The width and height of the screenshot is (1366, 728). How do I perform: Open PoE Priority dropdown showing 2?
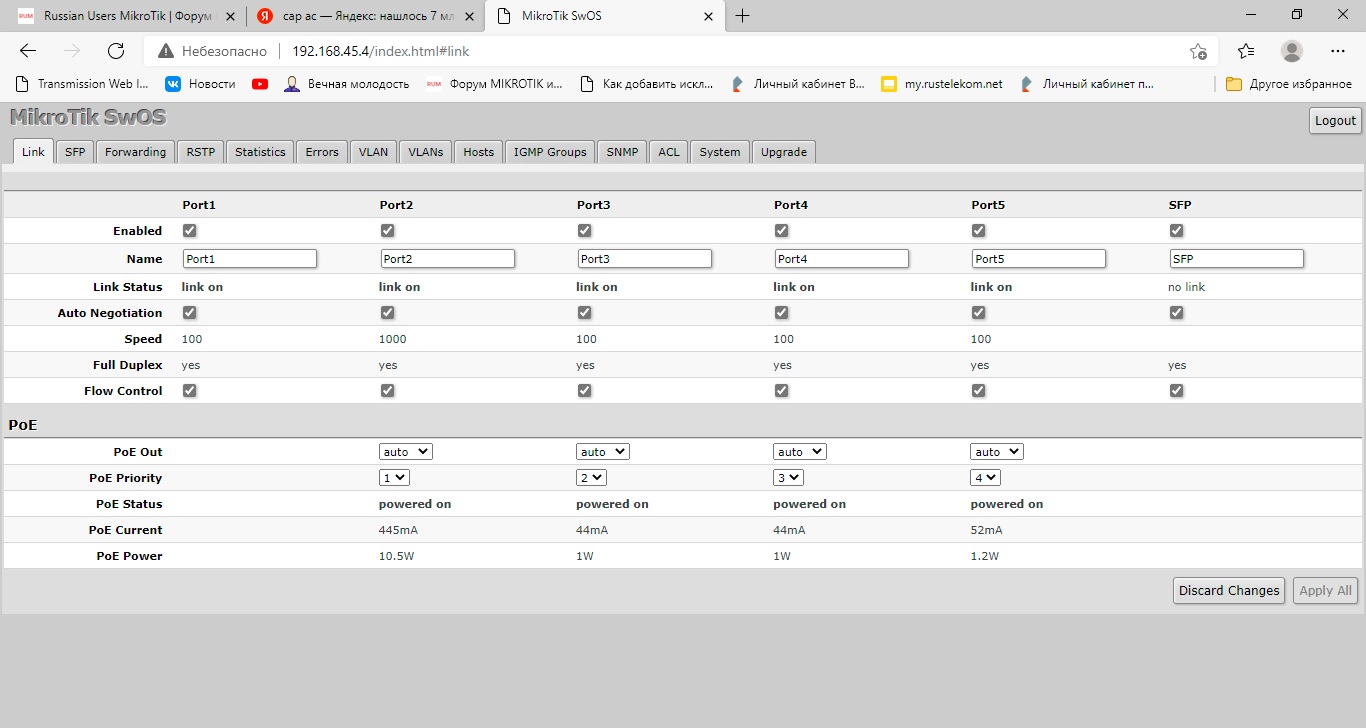[591, 478]
